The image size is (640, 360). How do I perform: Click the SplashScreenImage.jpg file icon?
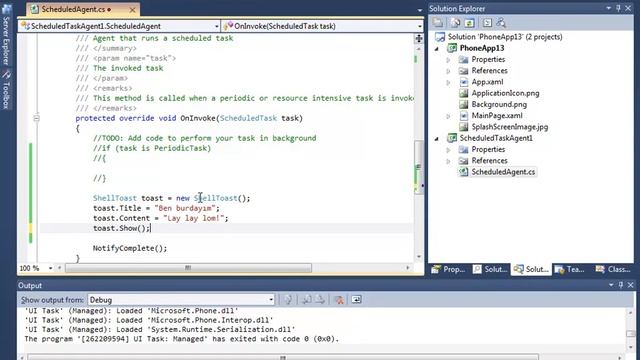click(463, 127)
